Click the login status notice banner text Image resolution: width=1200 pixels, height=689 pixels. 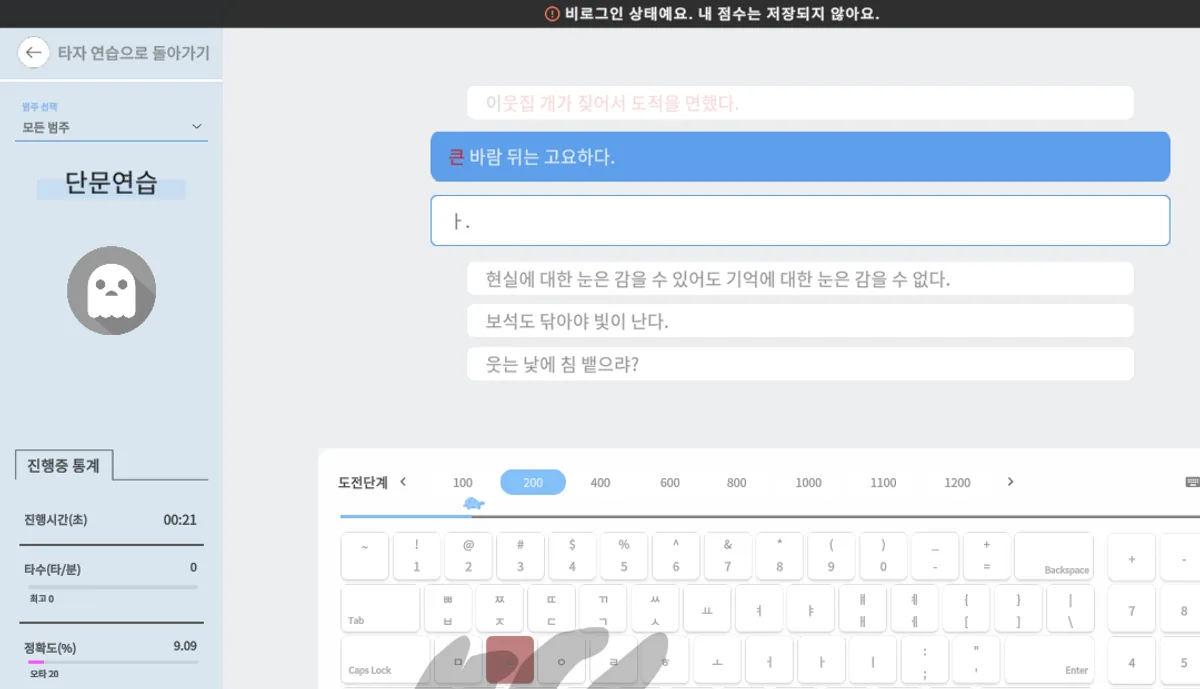pos(722,14)
